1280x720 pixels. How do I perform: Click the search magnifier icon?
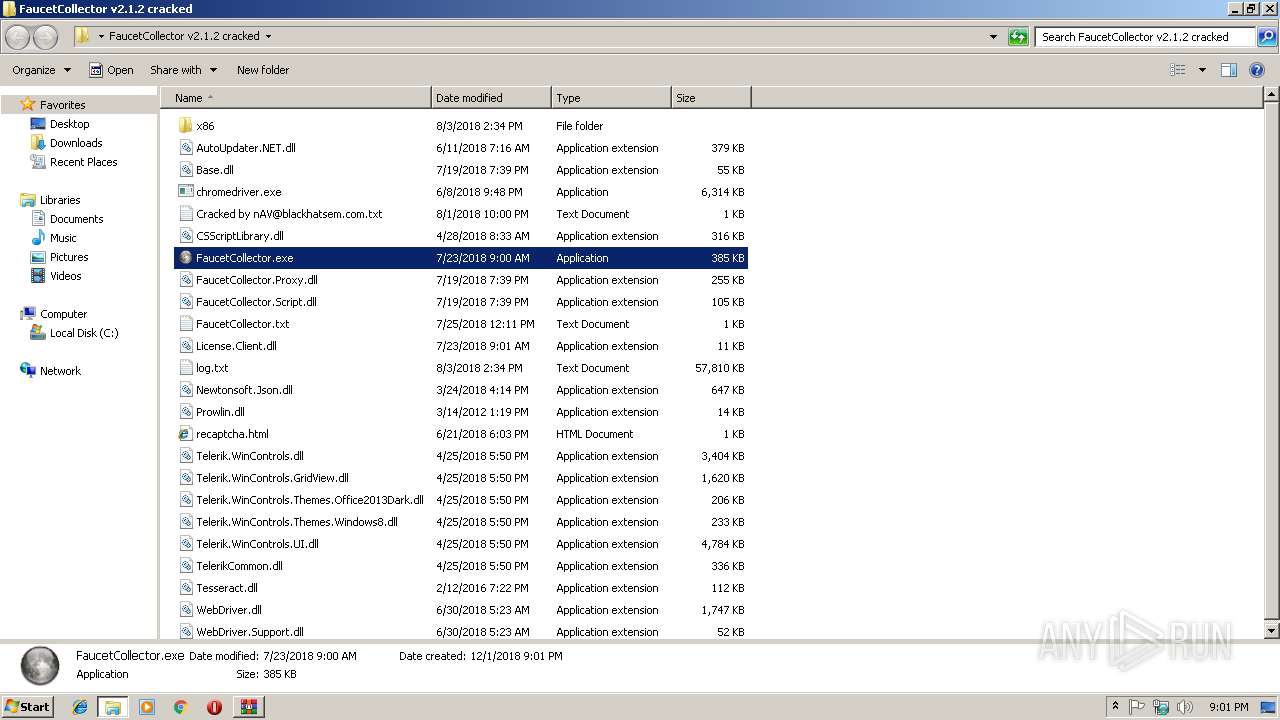[1266, 37]
